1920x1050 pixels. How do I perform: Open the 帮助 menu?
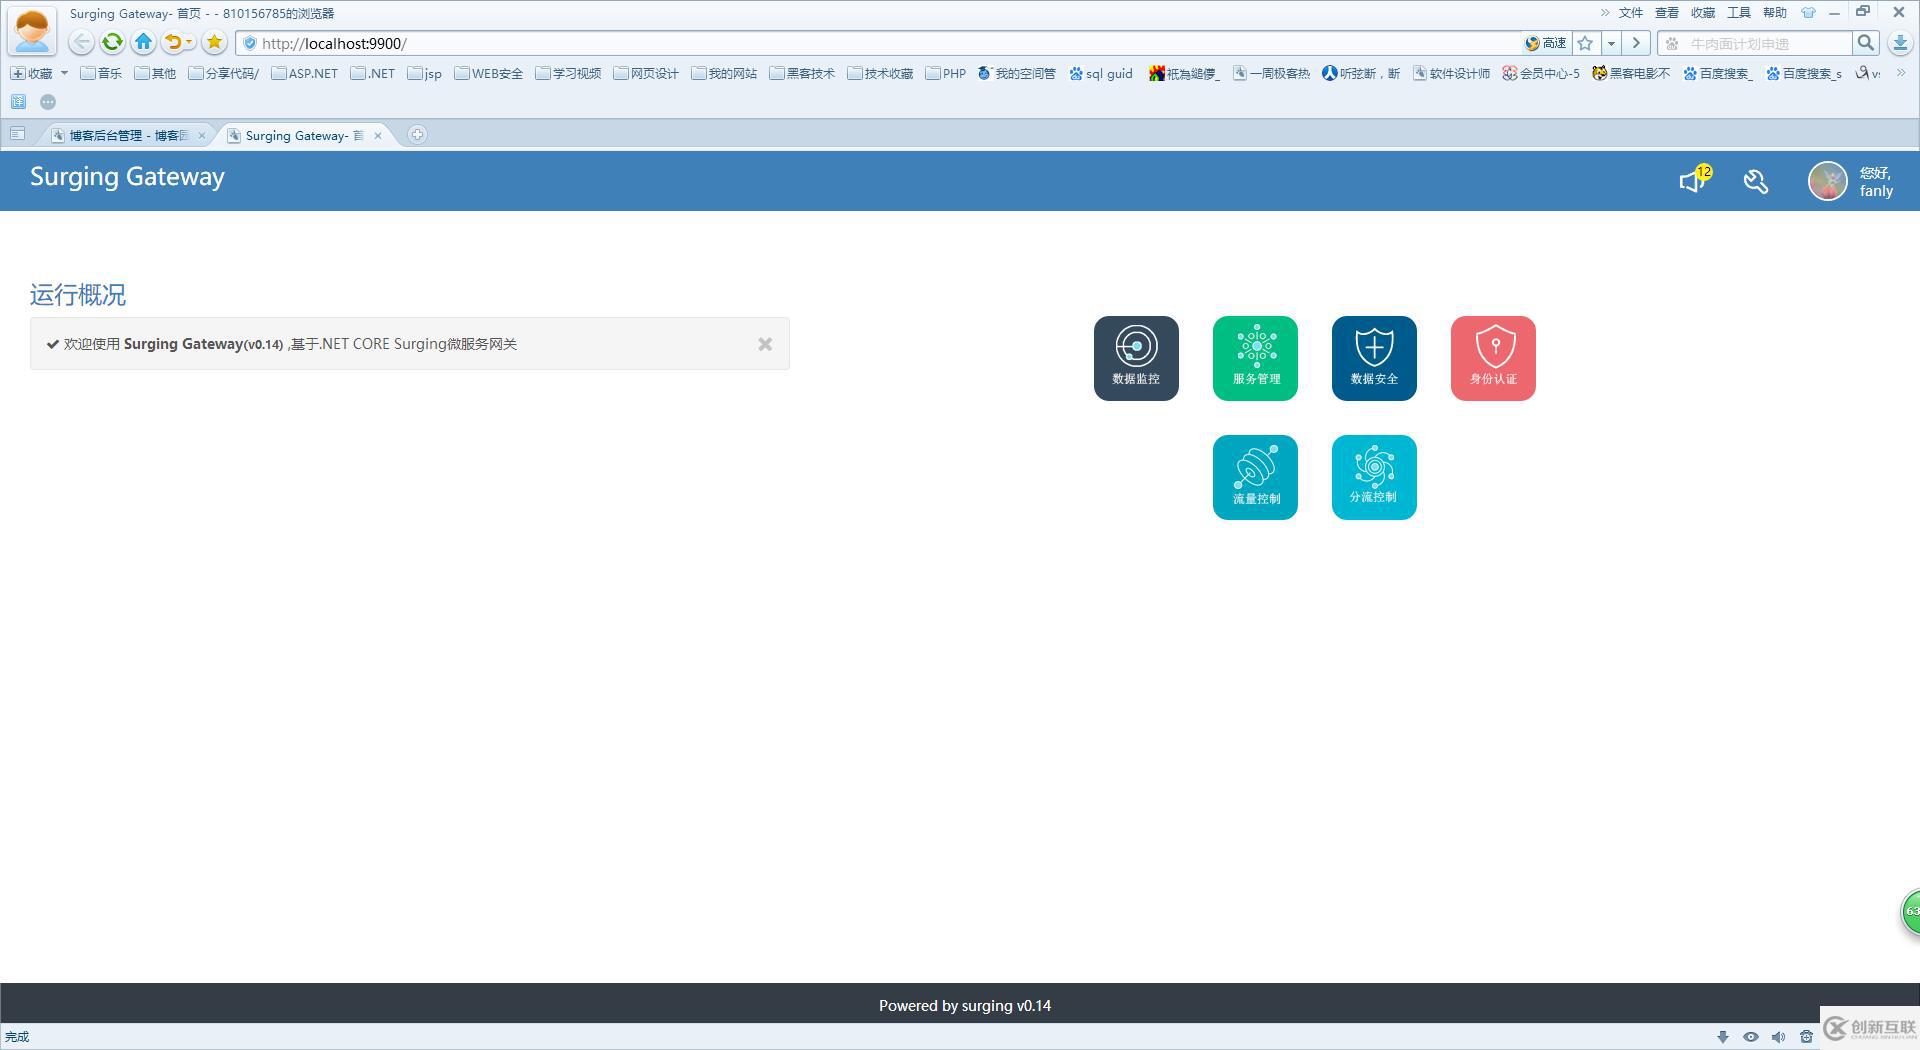click(x=1775, y=13)
